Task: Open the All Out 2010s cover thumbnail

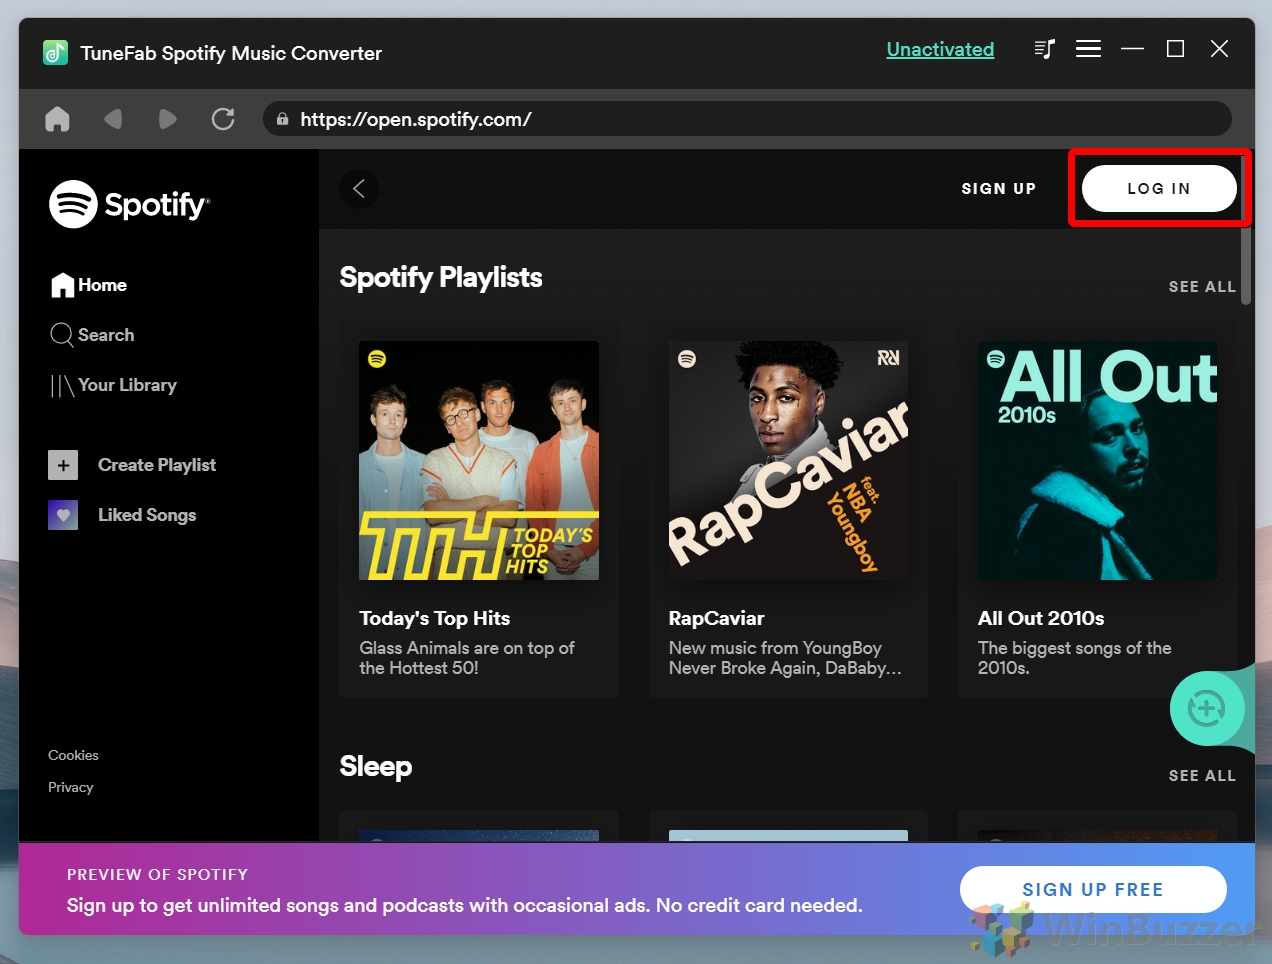Action: point(1097,460)
